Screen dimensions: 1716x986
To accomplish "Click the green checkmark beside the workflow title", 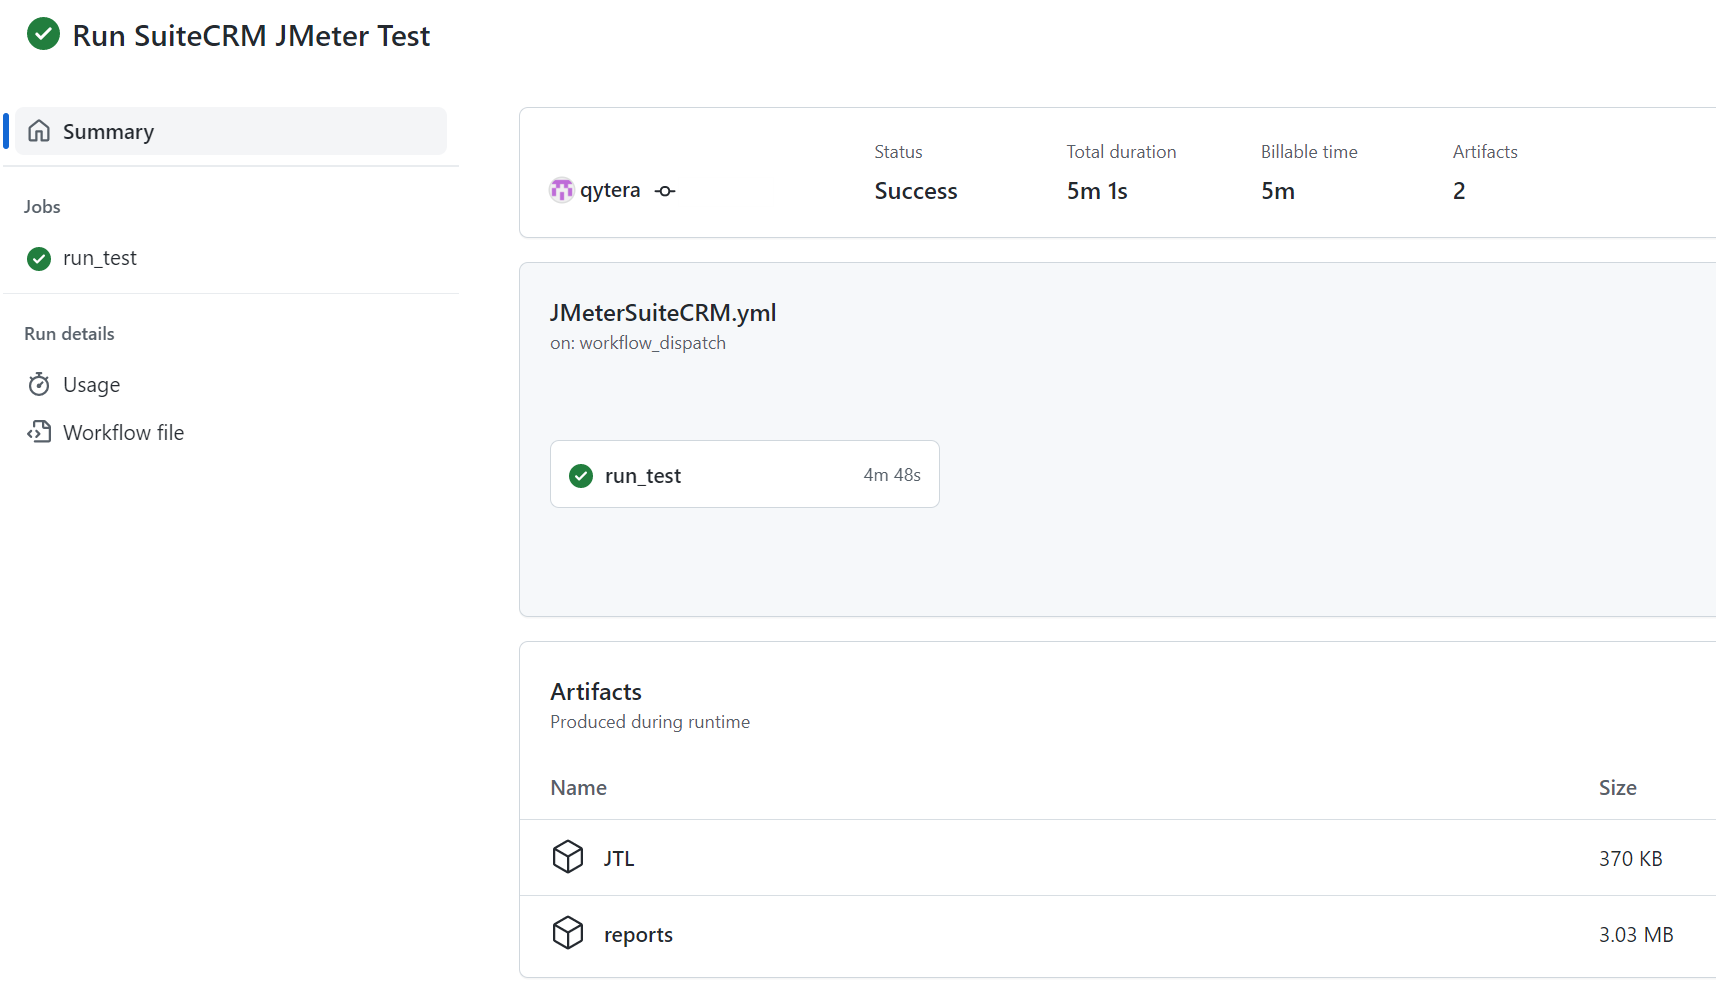I will 43,34.
